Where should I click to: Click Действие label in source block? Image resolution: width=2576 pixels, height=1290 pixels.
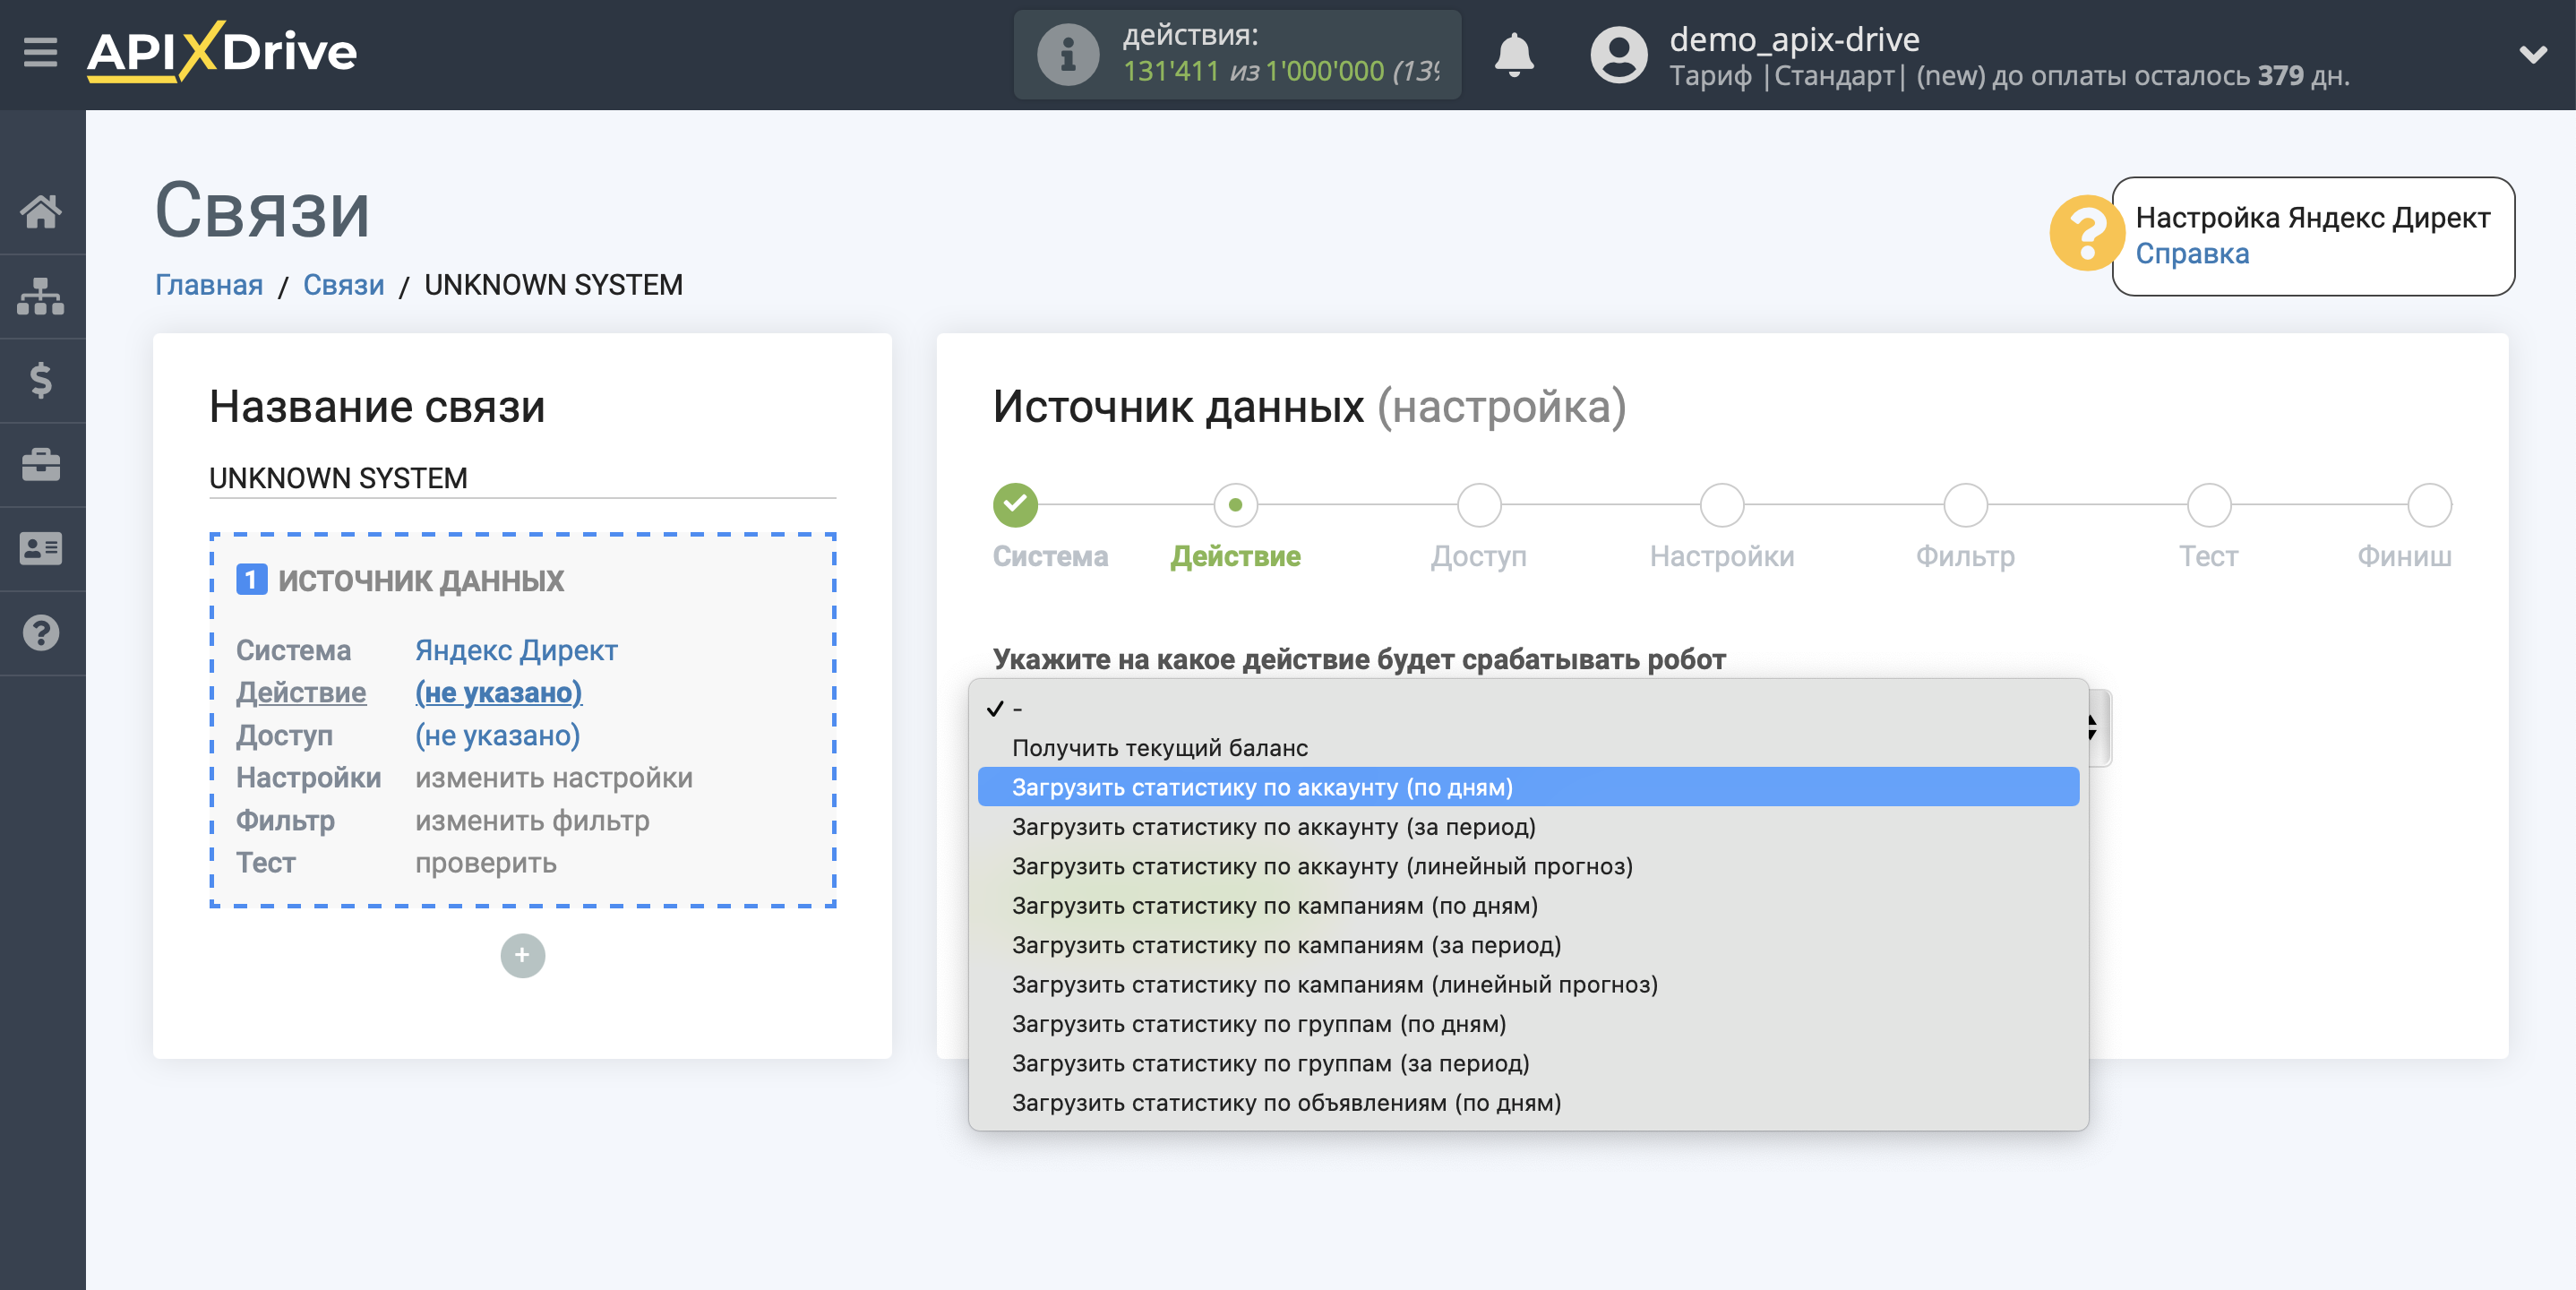click(x=301, y=692)
